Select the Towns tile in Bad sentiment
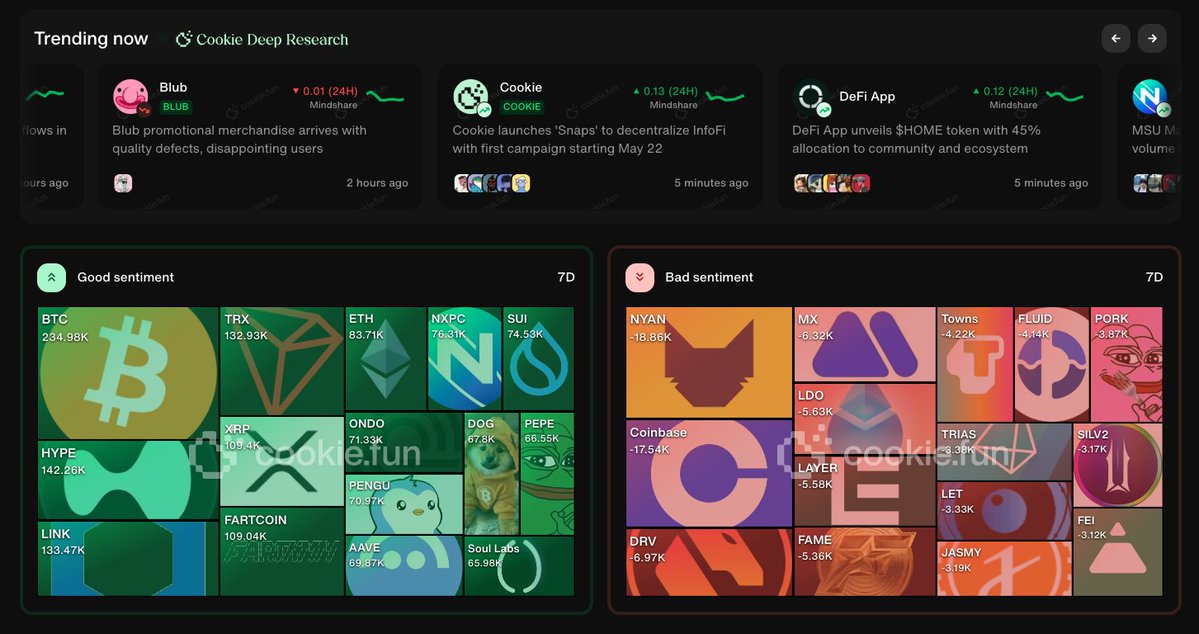The image size is (1199, 634). point(975,364)
